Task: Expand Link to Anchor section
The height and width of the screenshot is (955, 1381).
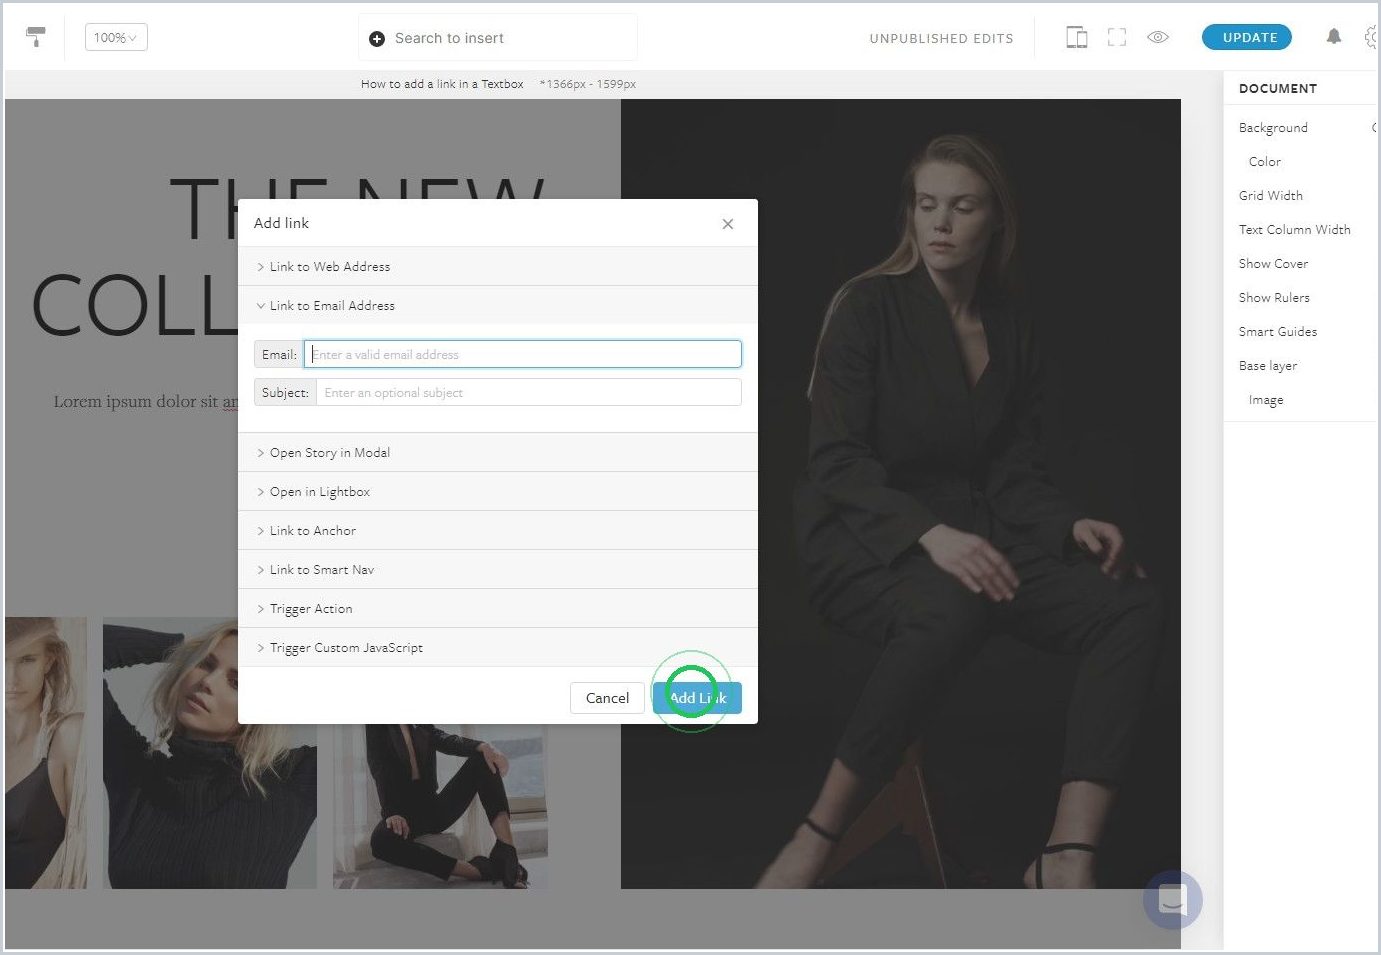Action: (x=497, y=531)
